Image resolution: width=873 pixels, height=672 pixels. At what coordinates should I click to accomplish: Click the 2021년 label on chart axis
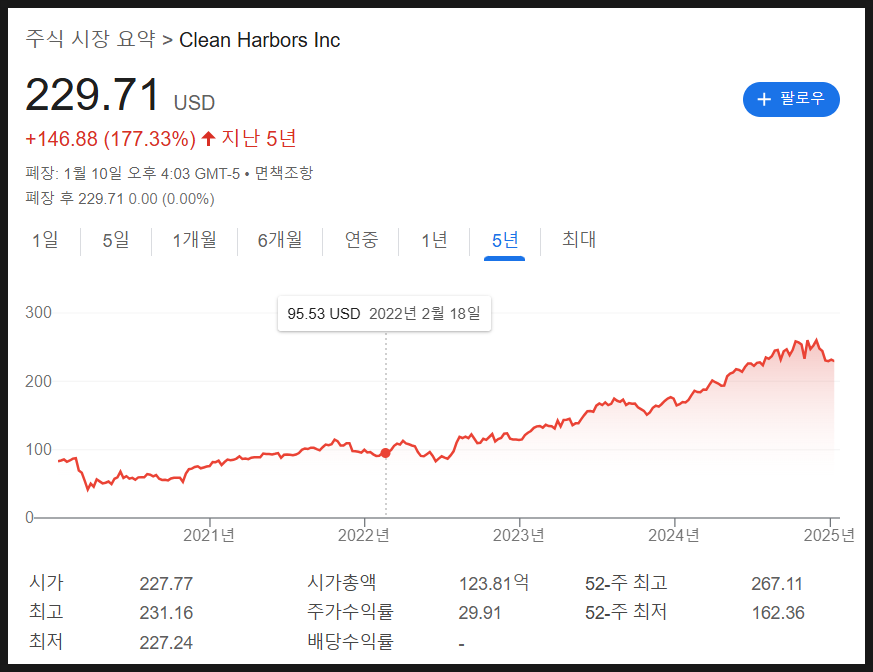pos(210,536)
